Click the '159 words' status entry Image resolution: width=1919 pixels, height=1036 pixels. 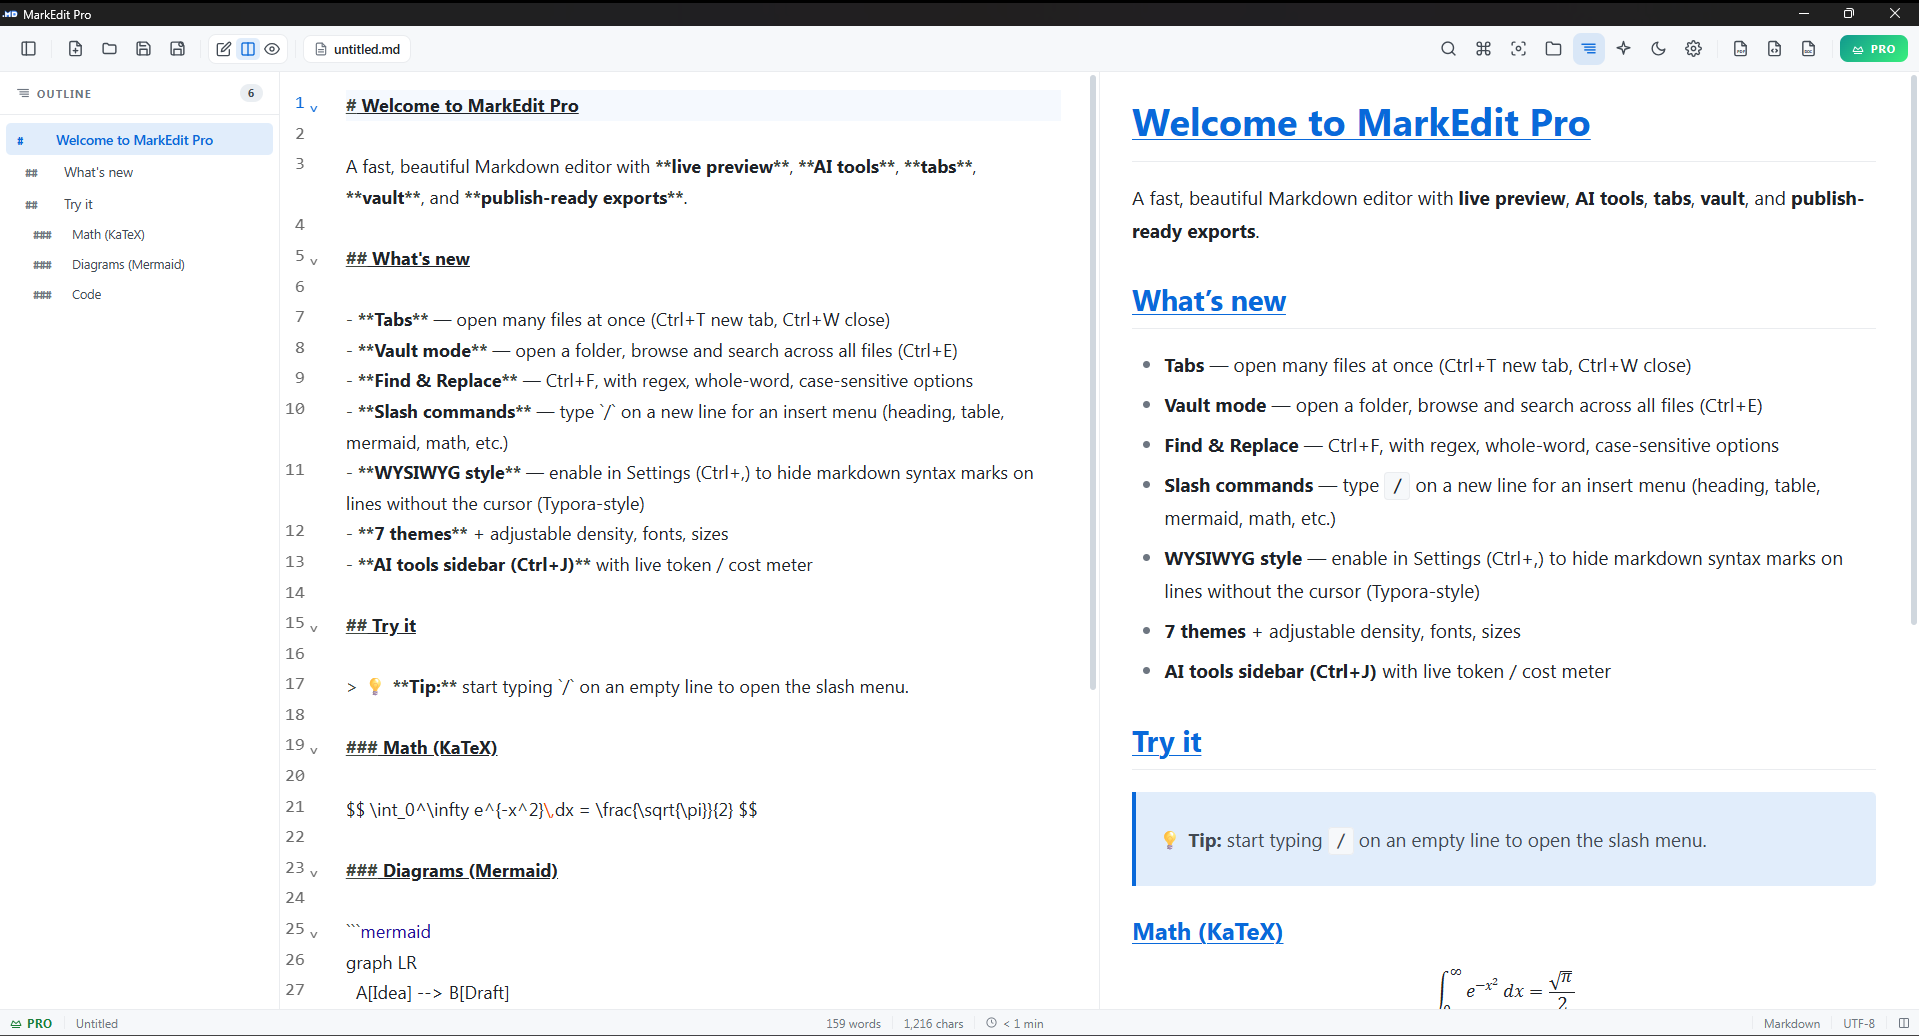point(853,1024)
